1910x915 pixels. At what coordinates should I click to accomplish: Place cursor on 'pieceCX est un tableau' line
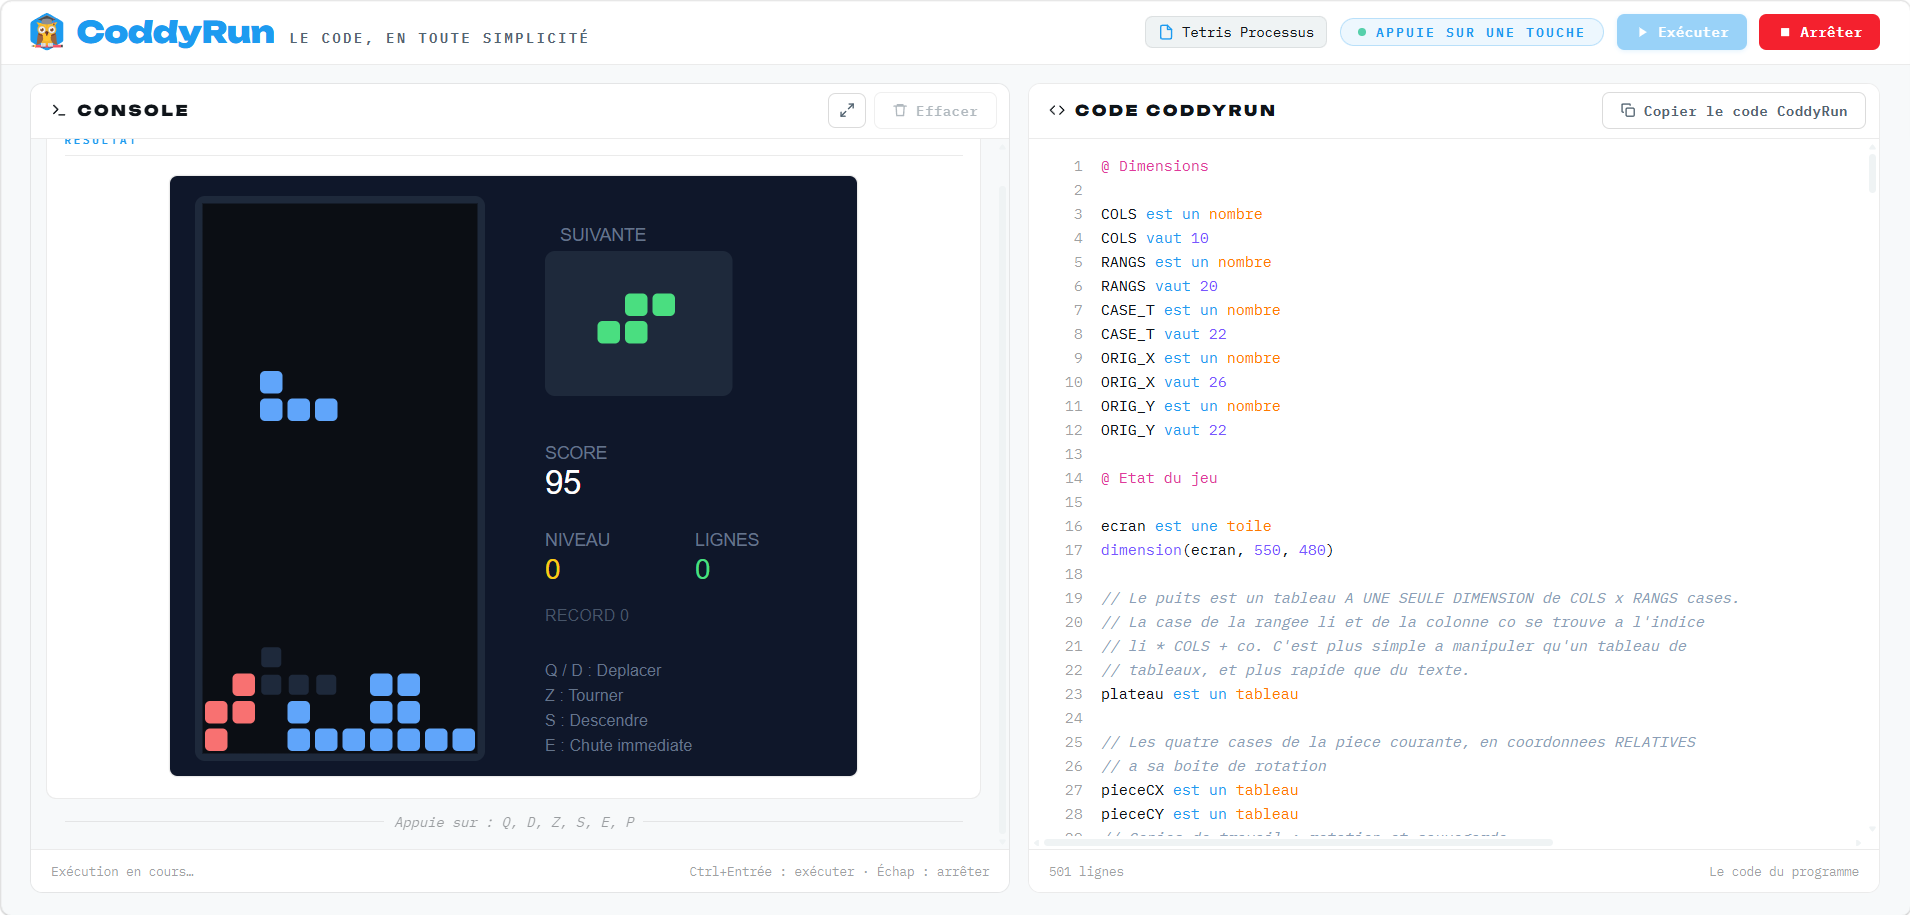tap(1199, 790)
